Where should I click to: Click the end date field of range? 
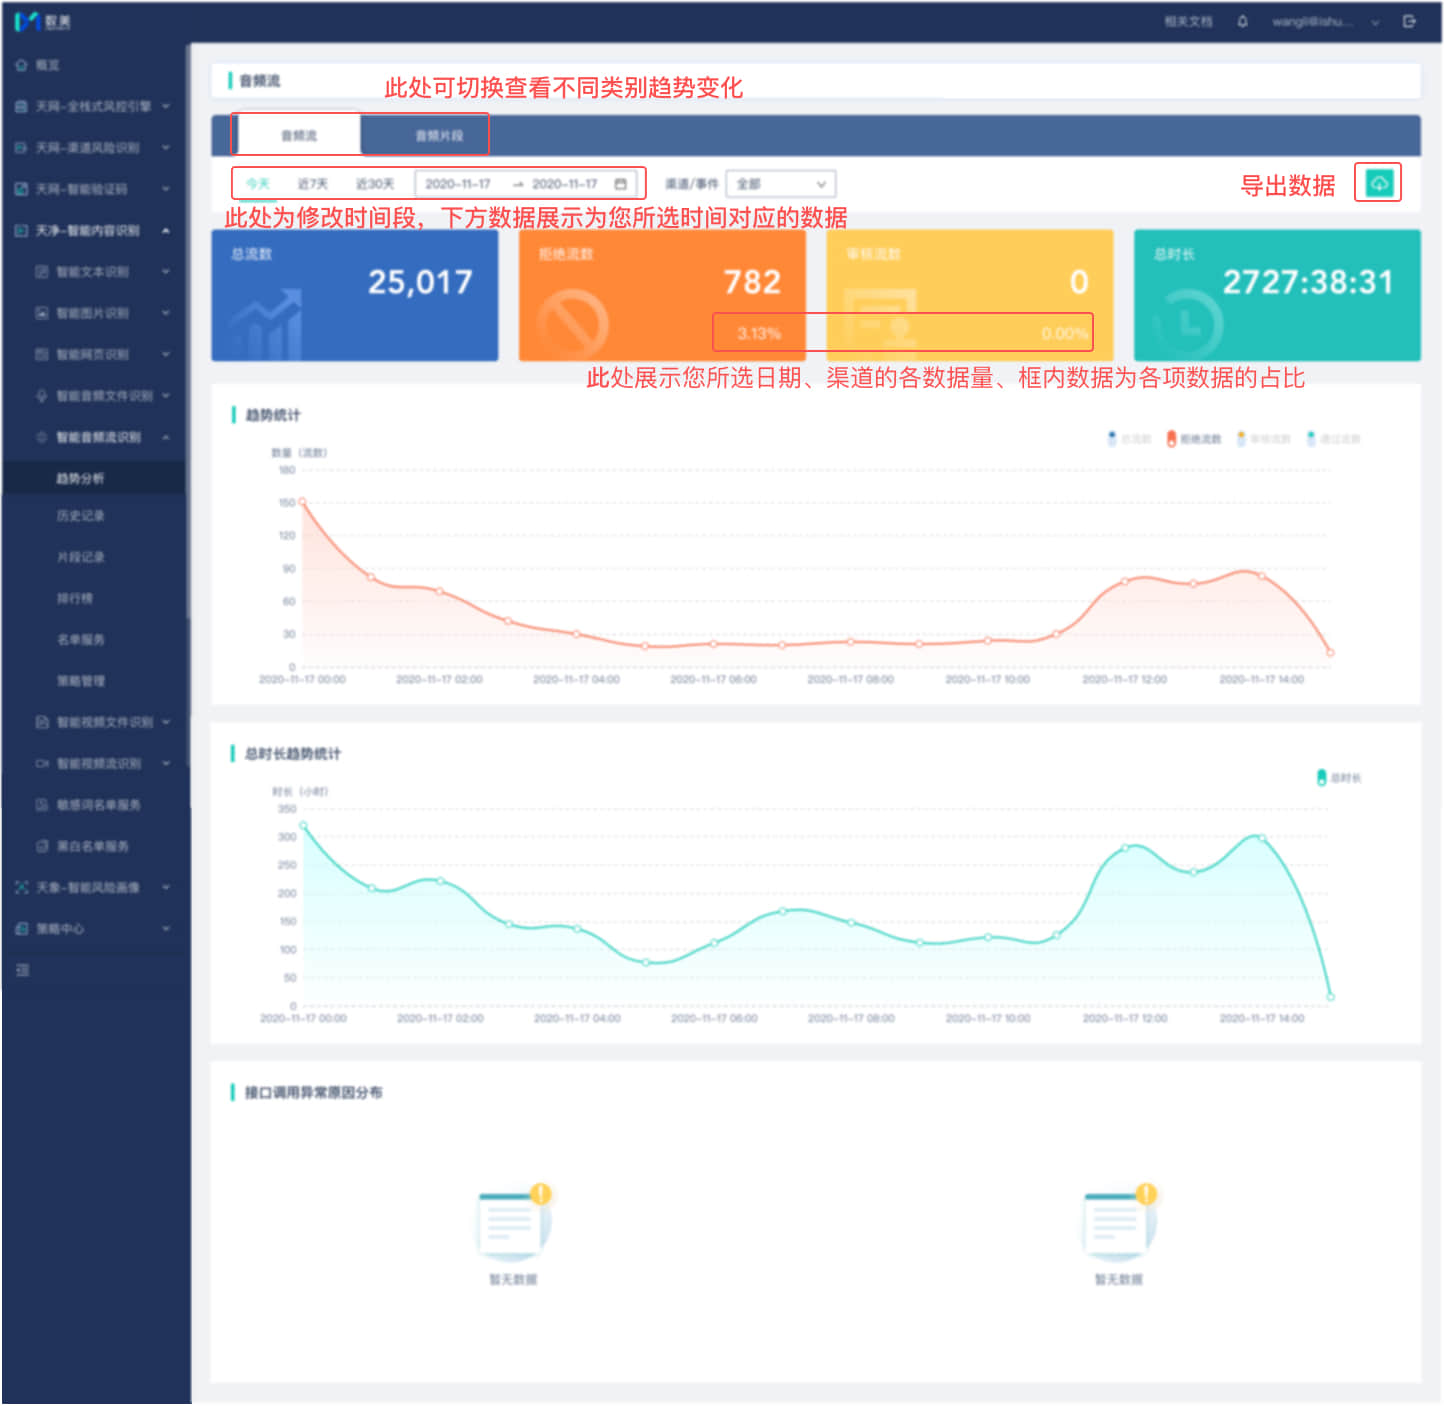tap(564, 184)
